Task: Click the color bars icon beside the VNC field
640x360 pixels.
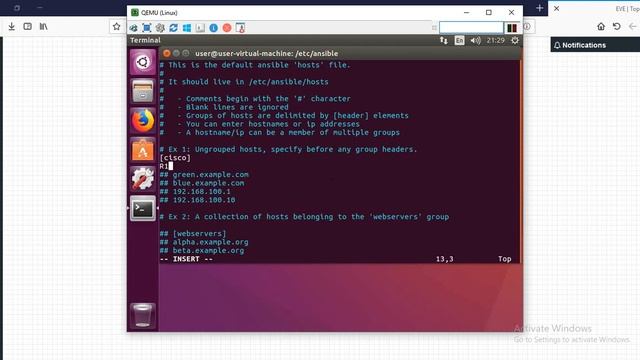Action: (x=512, y=28)
